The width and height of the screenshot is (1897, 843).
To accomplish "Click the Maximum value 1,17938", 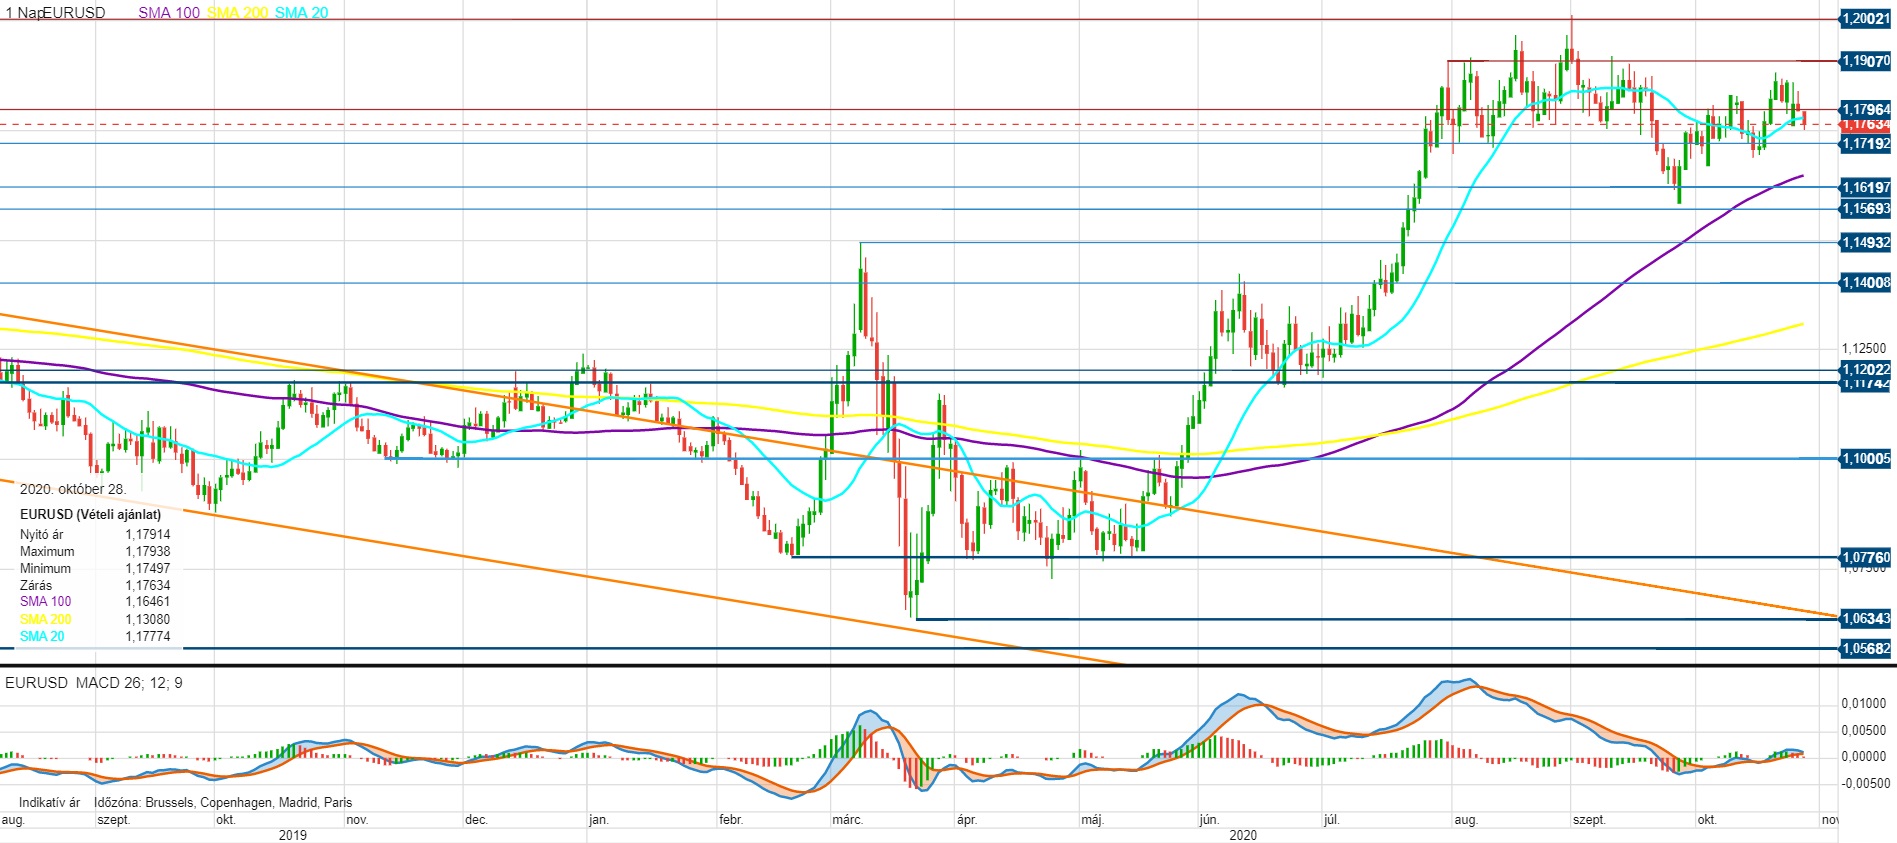I will tap(148, 552).
